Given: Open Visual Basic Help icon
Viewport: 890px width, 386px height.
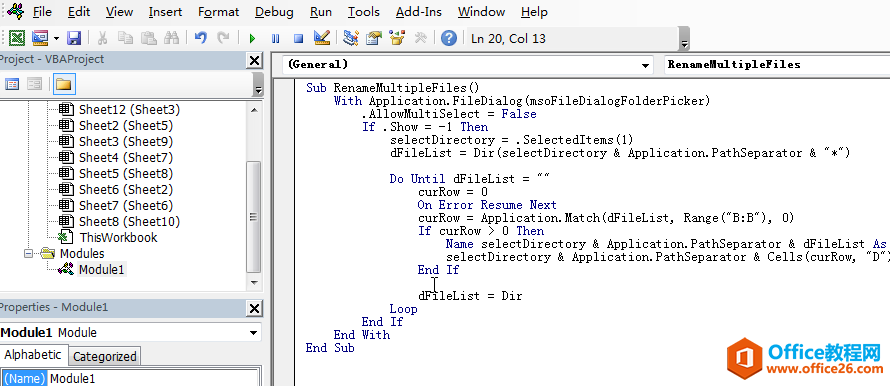Looking at the screenshot, I should pyautogui.click(x=449, y=38).
